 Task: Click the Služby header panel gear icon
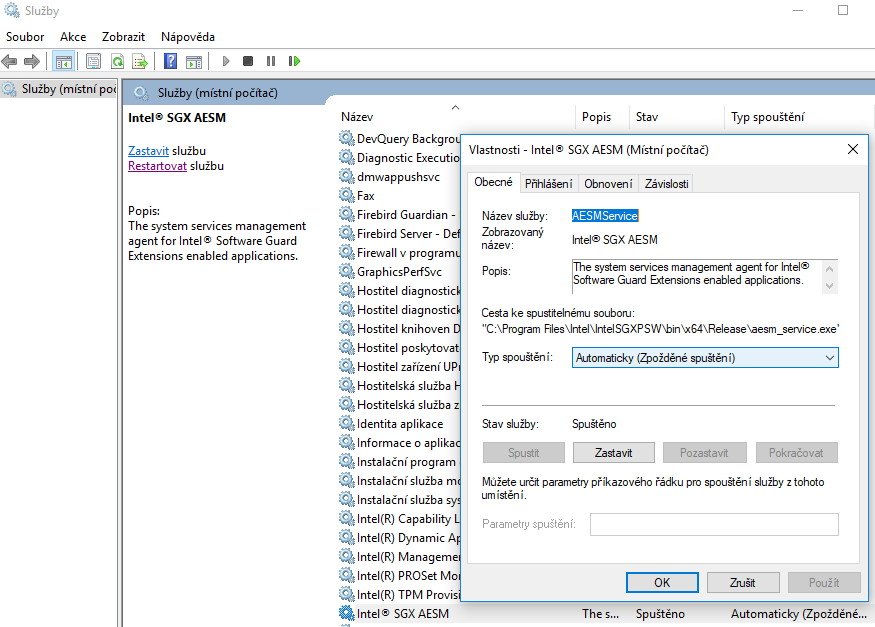pos(141,93)
